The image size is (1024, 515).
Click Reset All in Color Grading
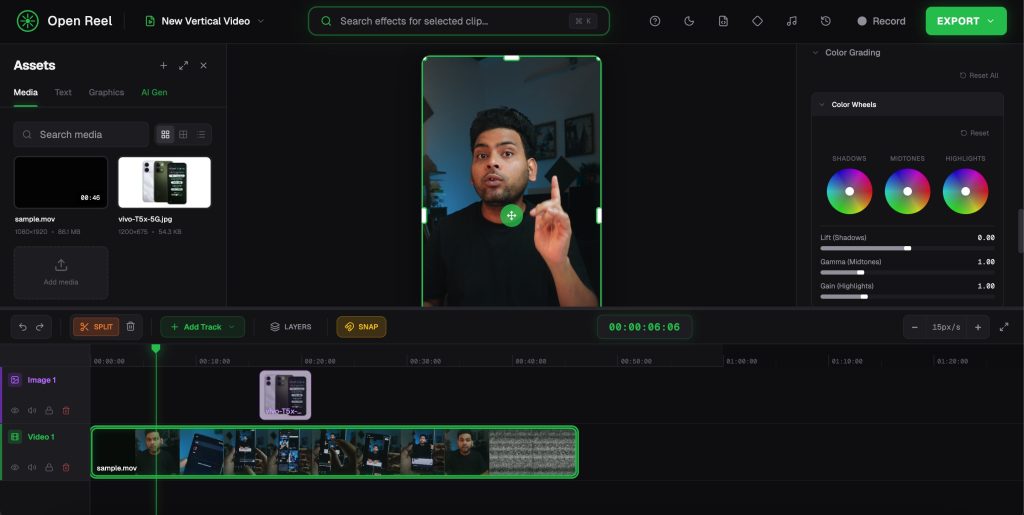click(979, 76)
